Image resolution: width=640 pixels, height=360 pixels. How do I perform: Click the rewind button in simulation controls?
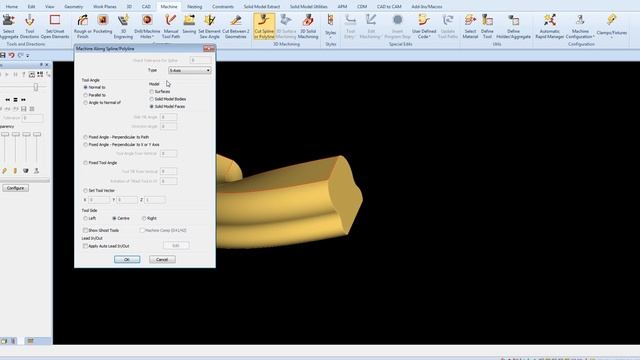pos(7,100)
